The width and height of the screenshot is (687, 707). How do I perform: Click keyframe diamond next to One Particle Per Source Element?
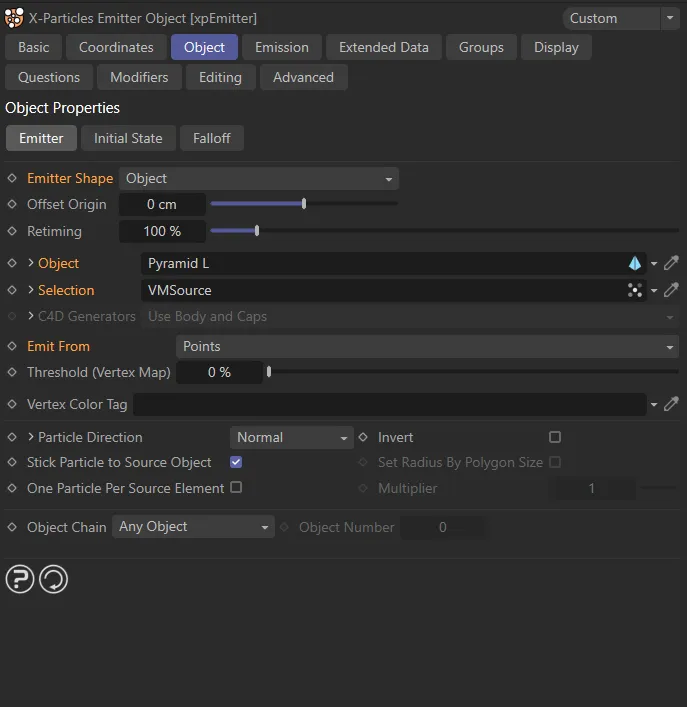pos(12,488)
